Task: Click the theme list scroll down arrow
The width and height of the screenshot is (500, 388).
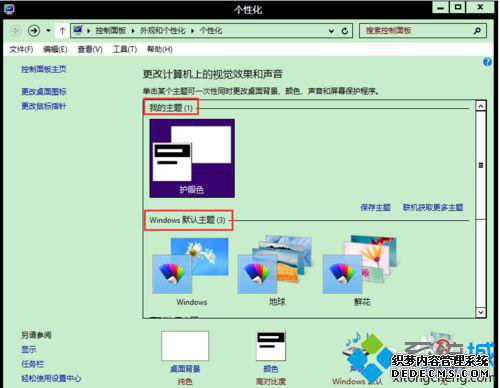Action: click(481, 312)
